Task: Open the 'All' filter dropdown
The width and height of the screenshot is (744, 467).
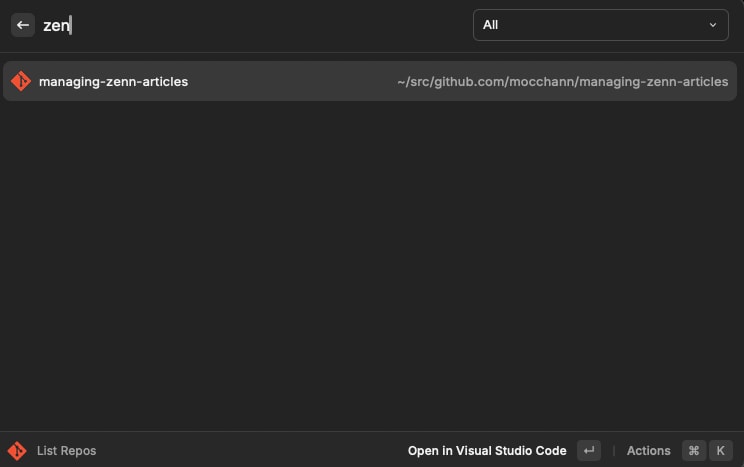Action: coord(600,25)
